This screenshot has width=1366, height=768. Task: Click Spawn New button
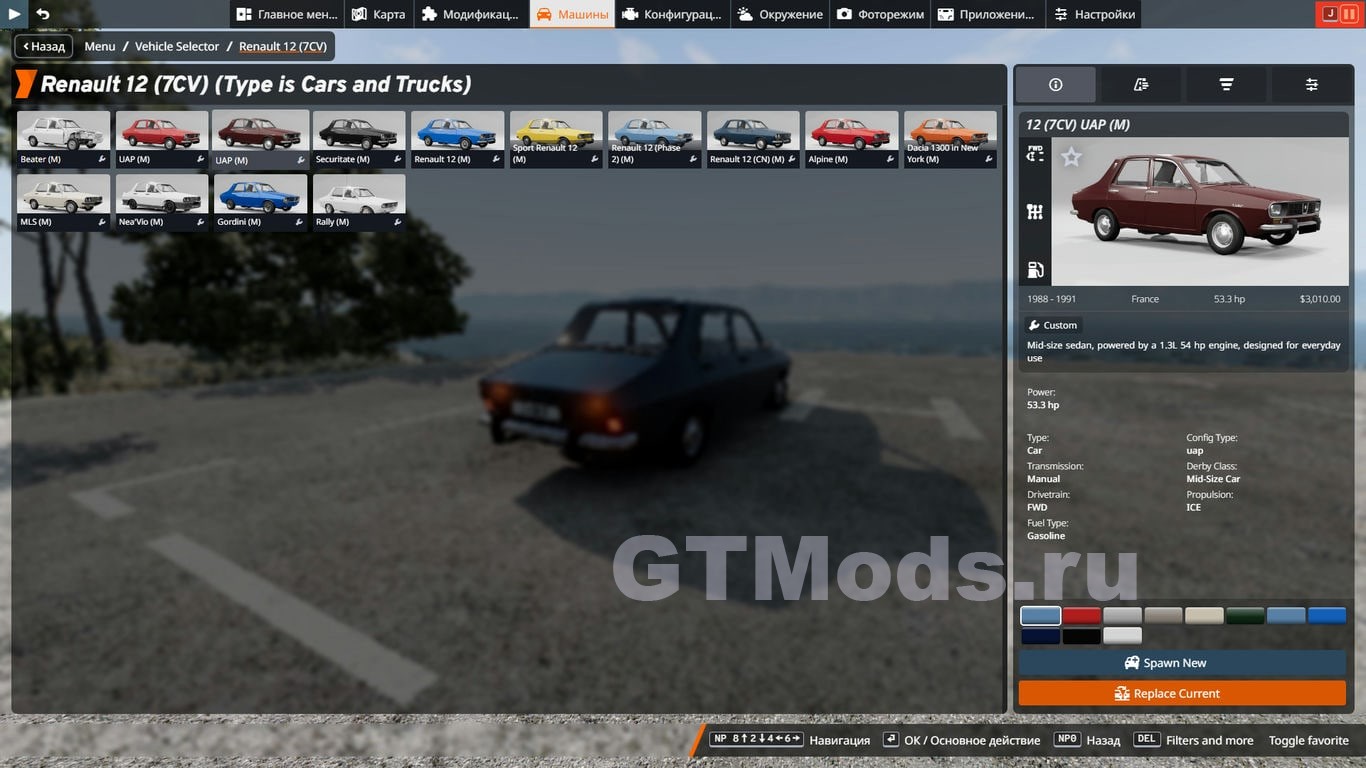click(x=1182, y=663)
